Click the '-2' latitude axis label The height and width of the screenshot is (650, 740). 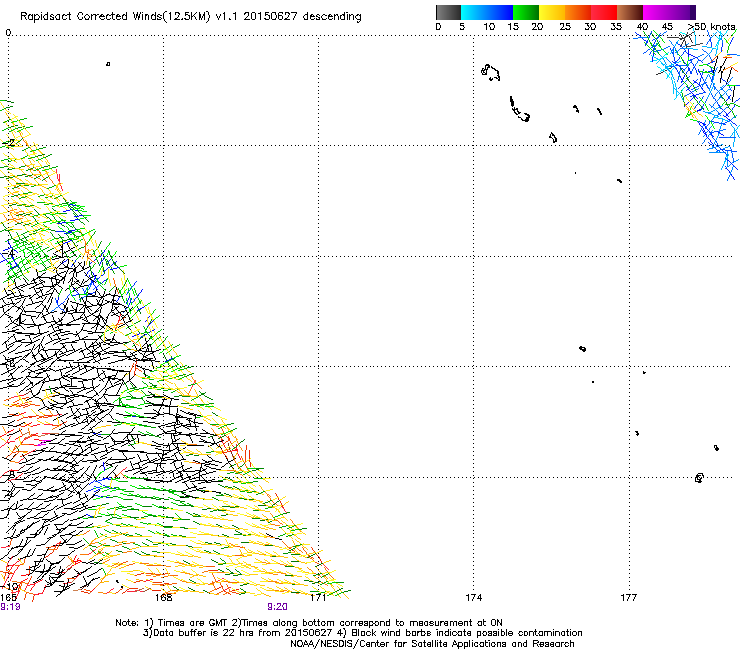(10, 142)
